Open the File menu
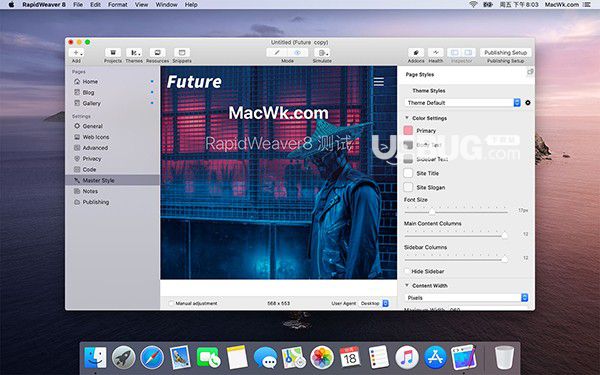600x375 pixels. pyautogui.click(x=78, y=5)
